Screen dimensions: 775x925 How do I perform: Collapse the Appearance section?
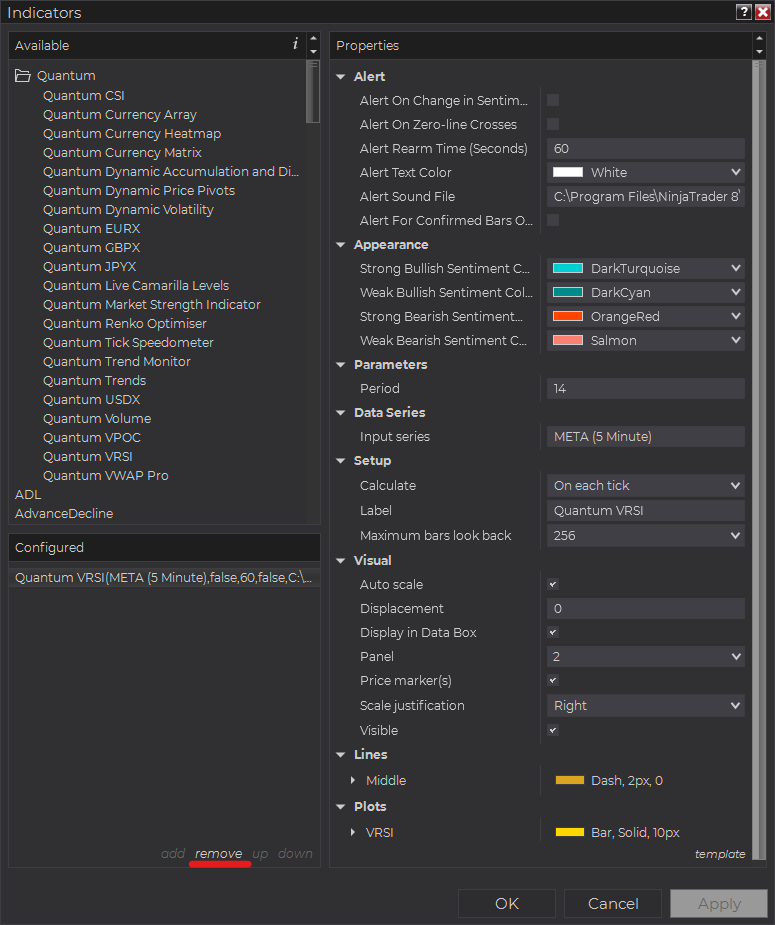[341, 245]
